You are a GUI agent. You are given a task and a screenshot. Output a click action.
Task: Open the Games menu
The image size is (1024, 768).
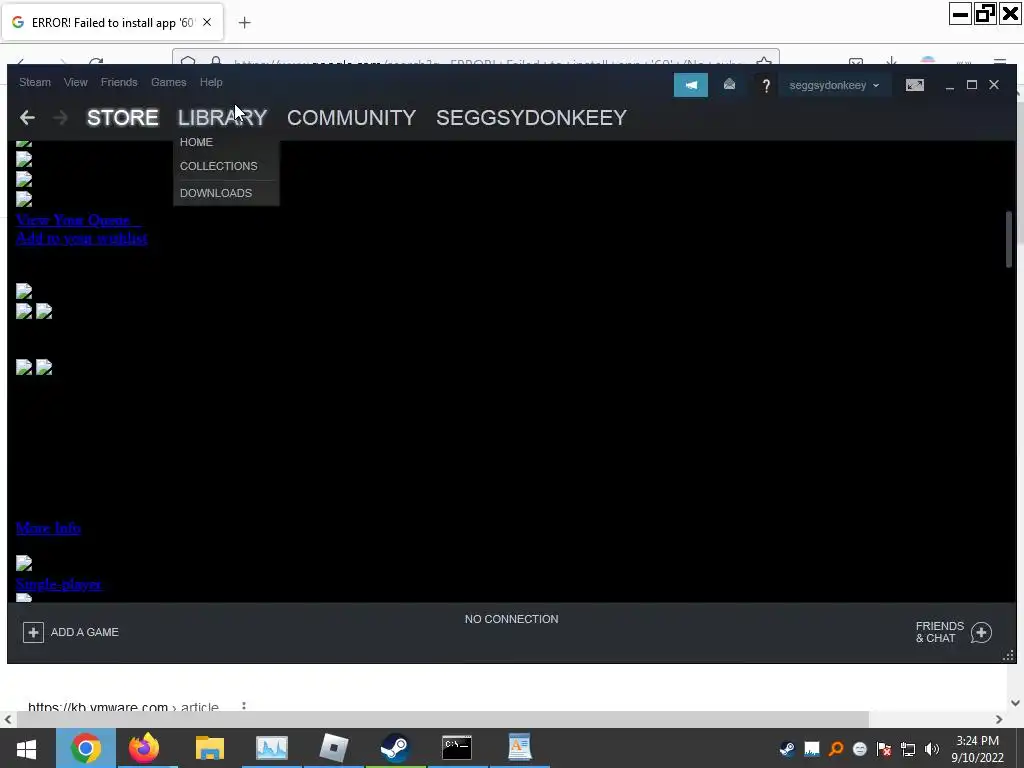point(168,82)
